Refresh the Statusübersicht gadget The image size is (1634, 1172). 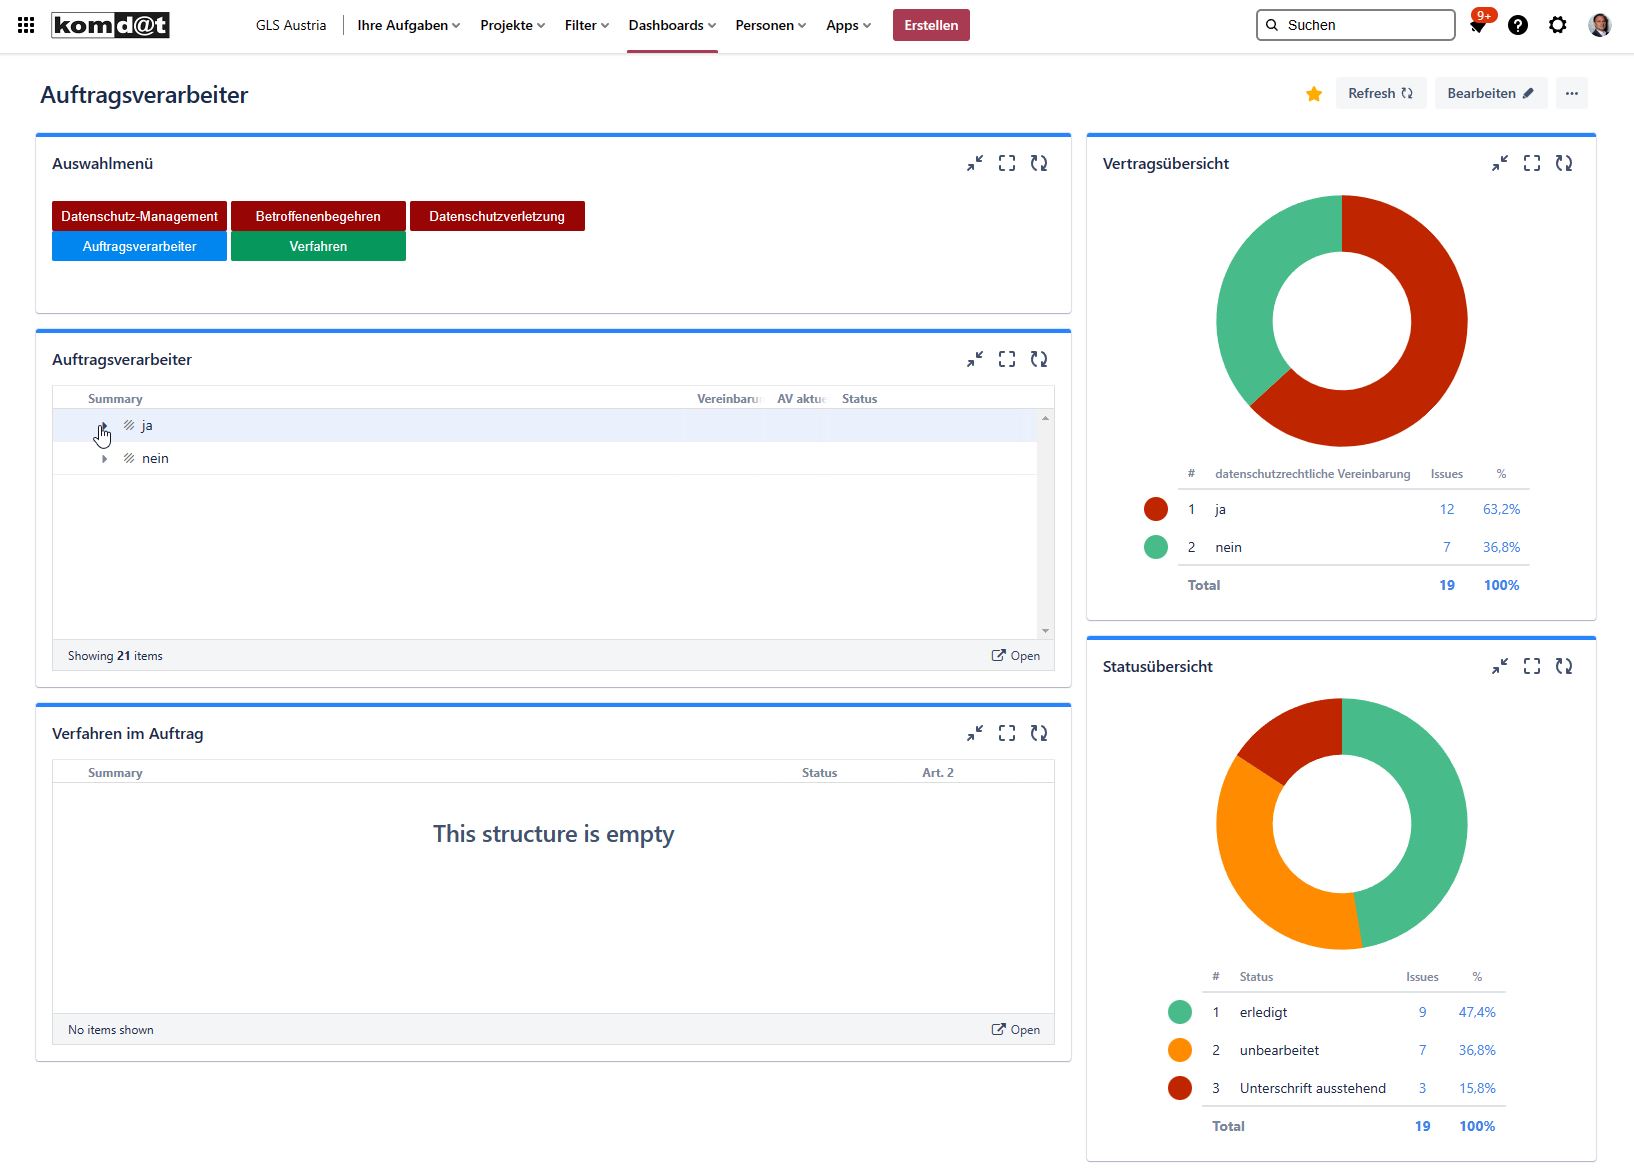coord(1564,666)
